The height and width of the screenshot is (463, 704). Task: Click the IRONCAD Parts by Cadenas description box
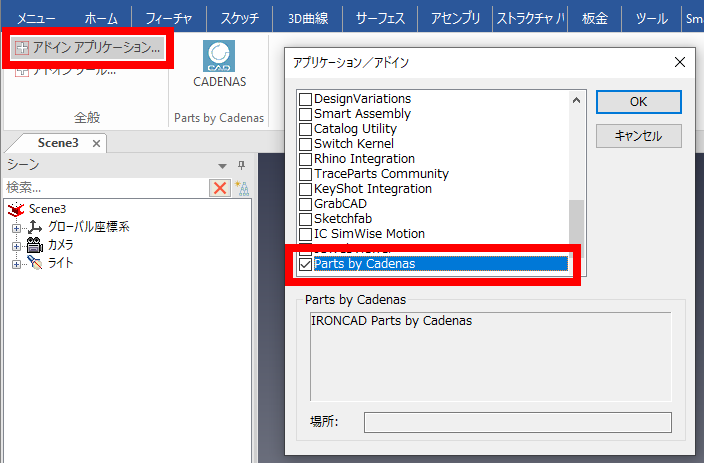(491, 357)
